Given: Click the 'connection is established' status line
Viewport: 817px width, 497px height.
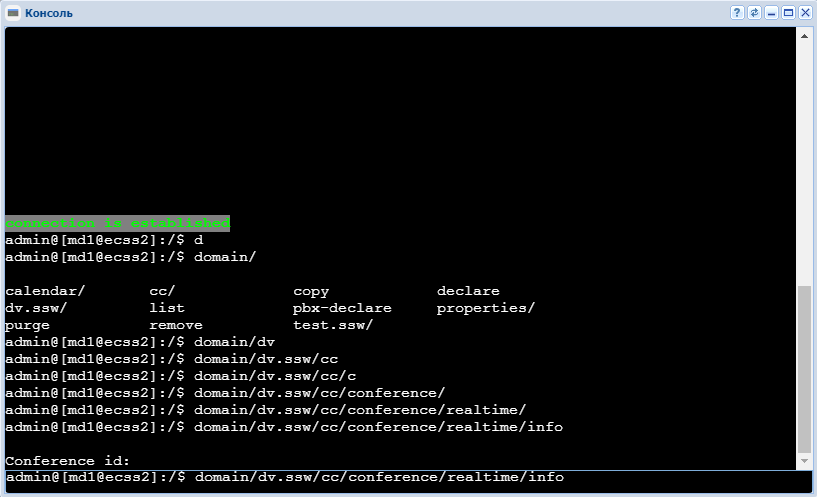Looking at the screenshot, I should click(x=118, y=223).
